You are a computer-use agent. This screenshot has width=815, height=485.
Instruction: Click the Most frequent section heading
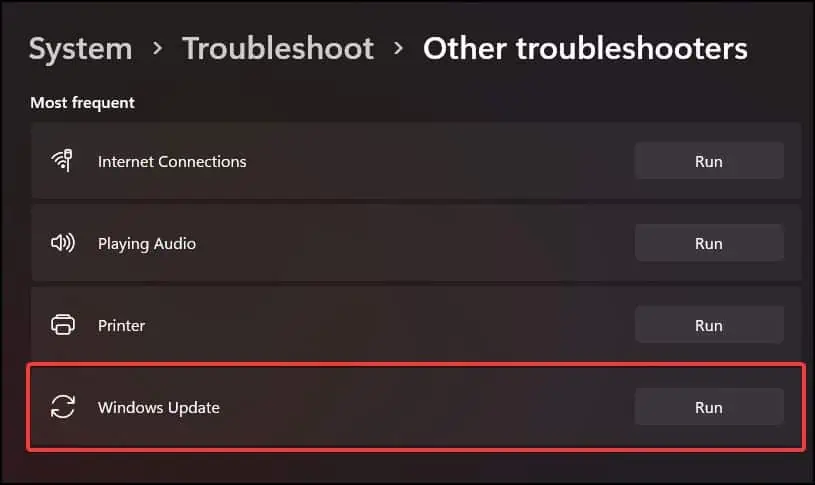tap(82, 103)
